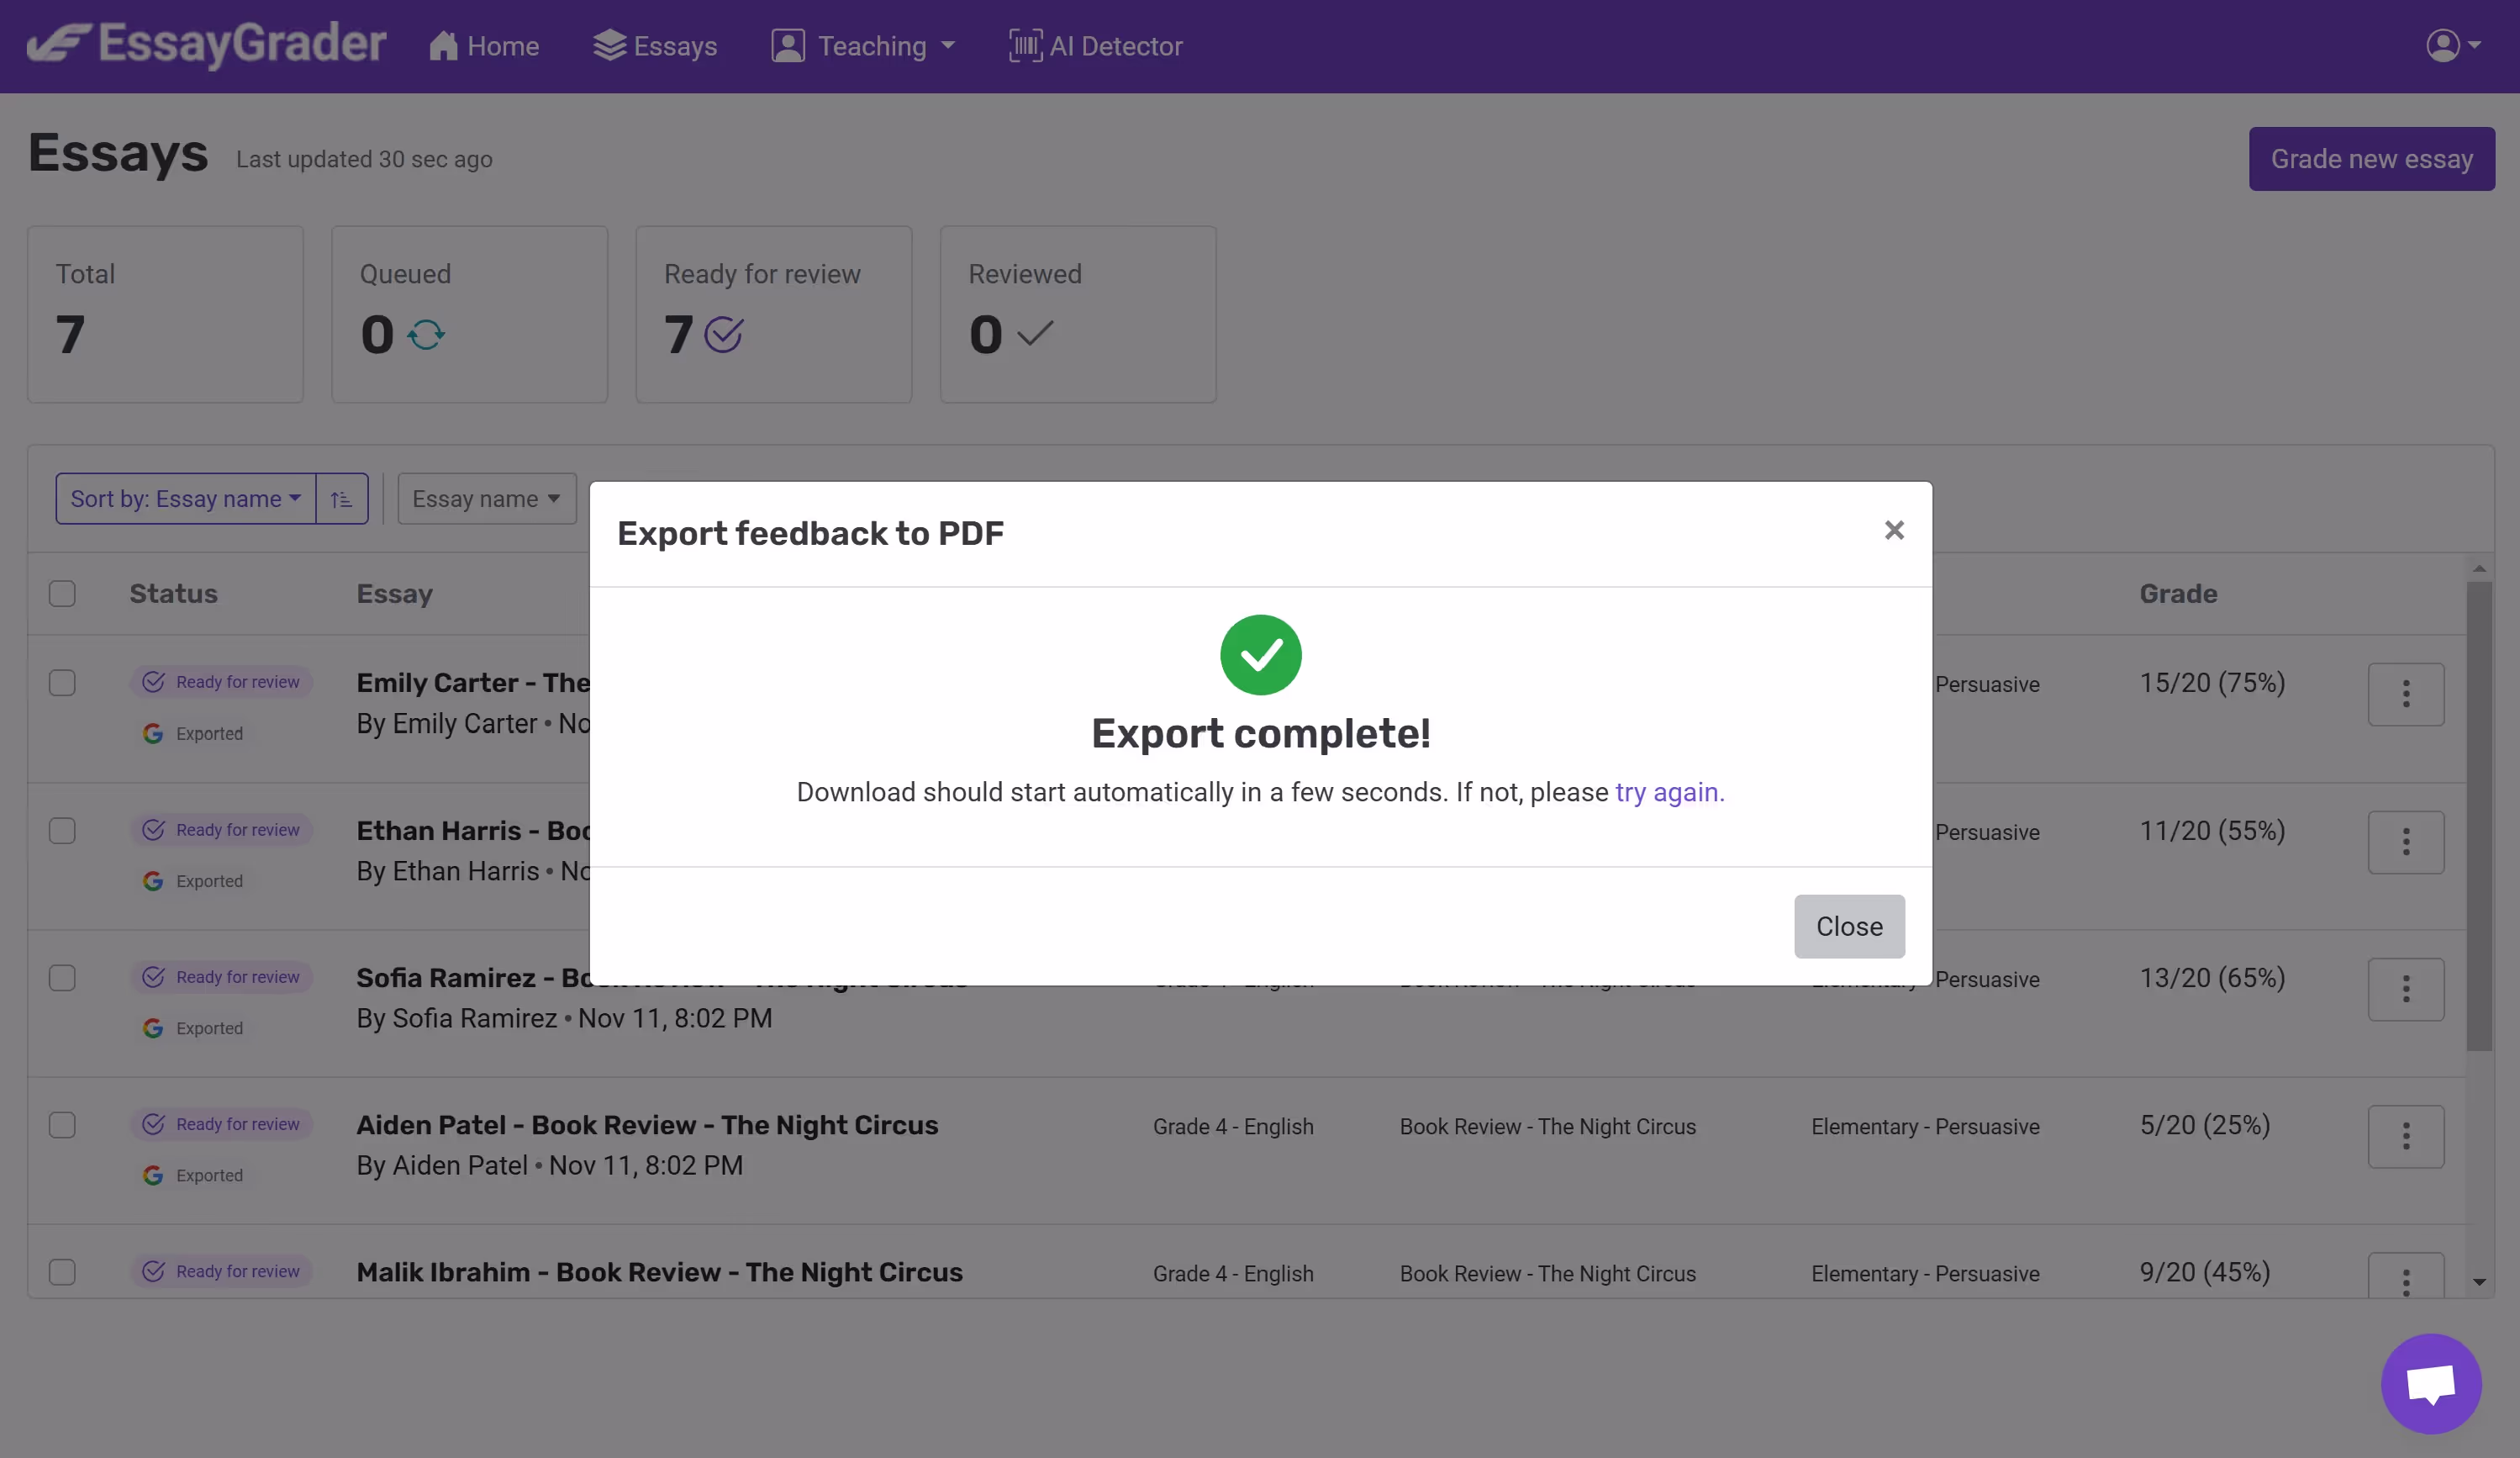Screen dimensions: 2520x1458
Task: Click the Reviewed stats card
Action: 1078,314
